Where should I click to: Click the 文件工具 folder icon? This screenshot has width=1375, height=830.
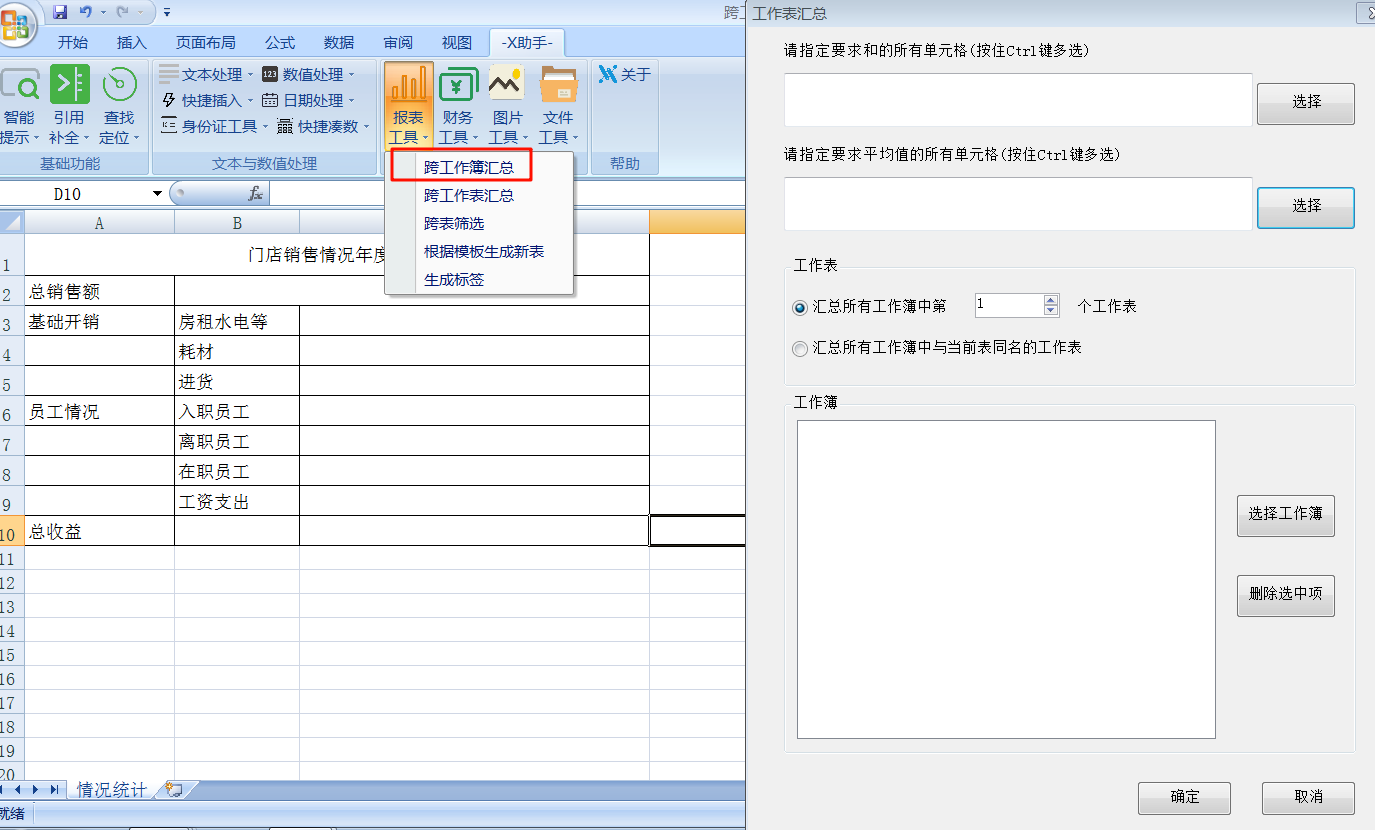click(558, 83)
